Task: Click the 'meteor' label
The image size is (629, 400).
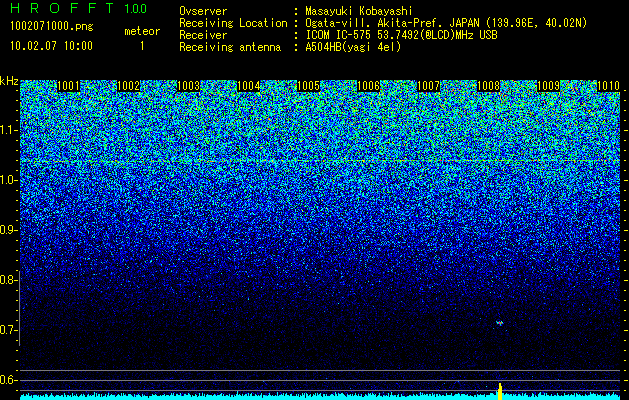Action: click(142, 31)
